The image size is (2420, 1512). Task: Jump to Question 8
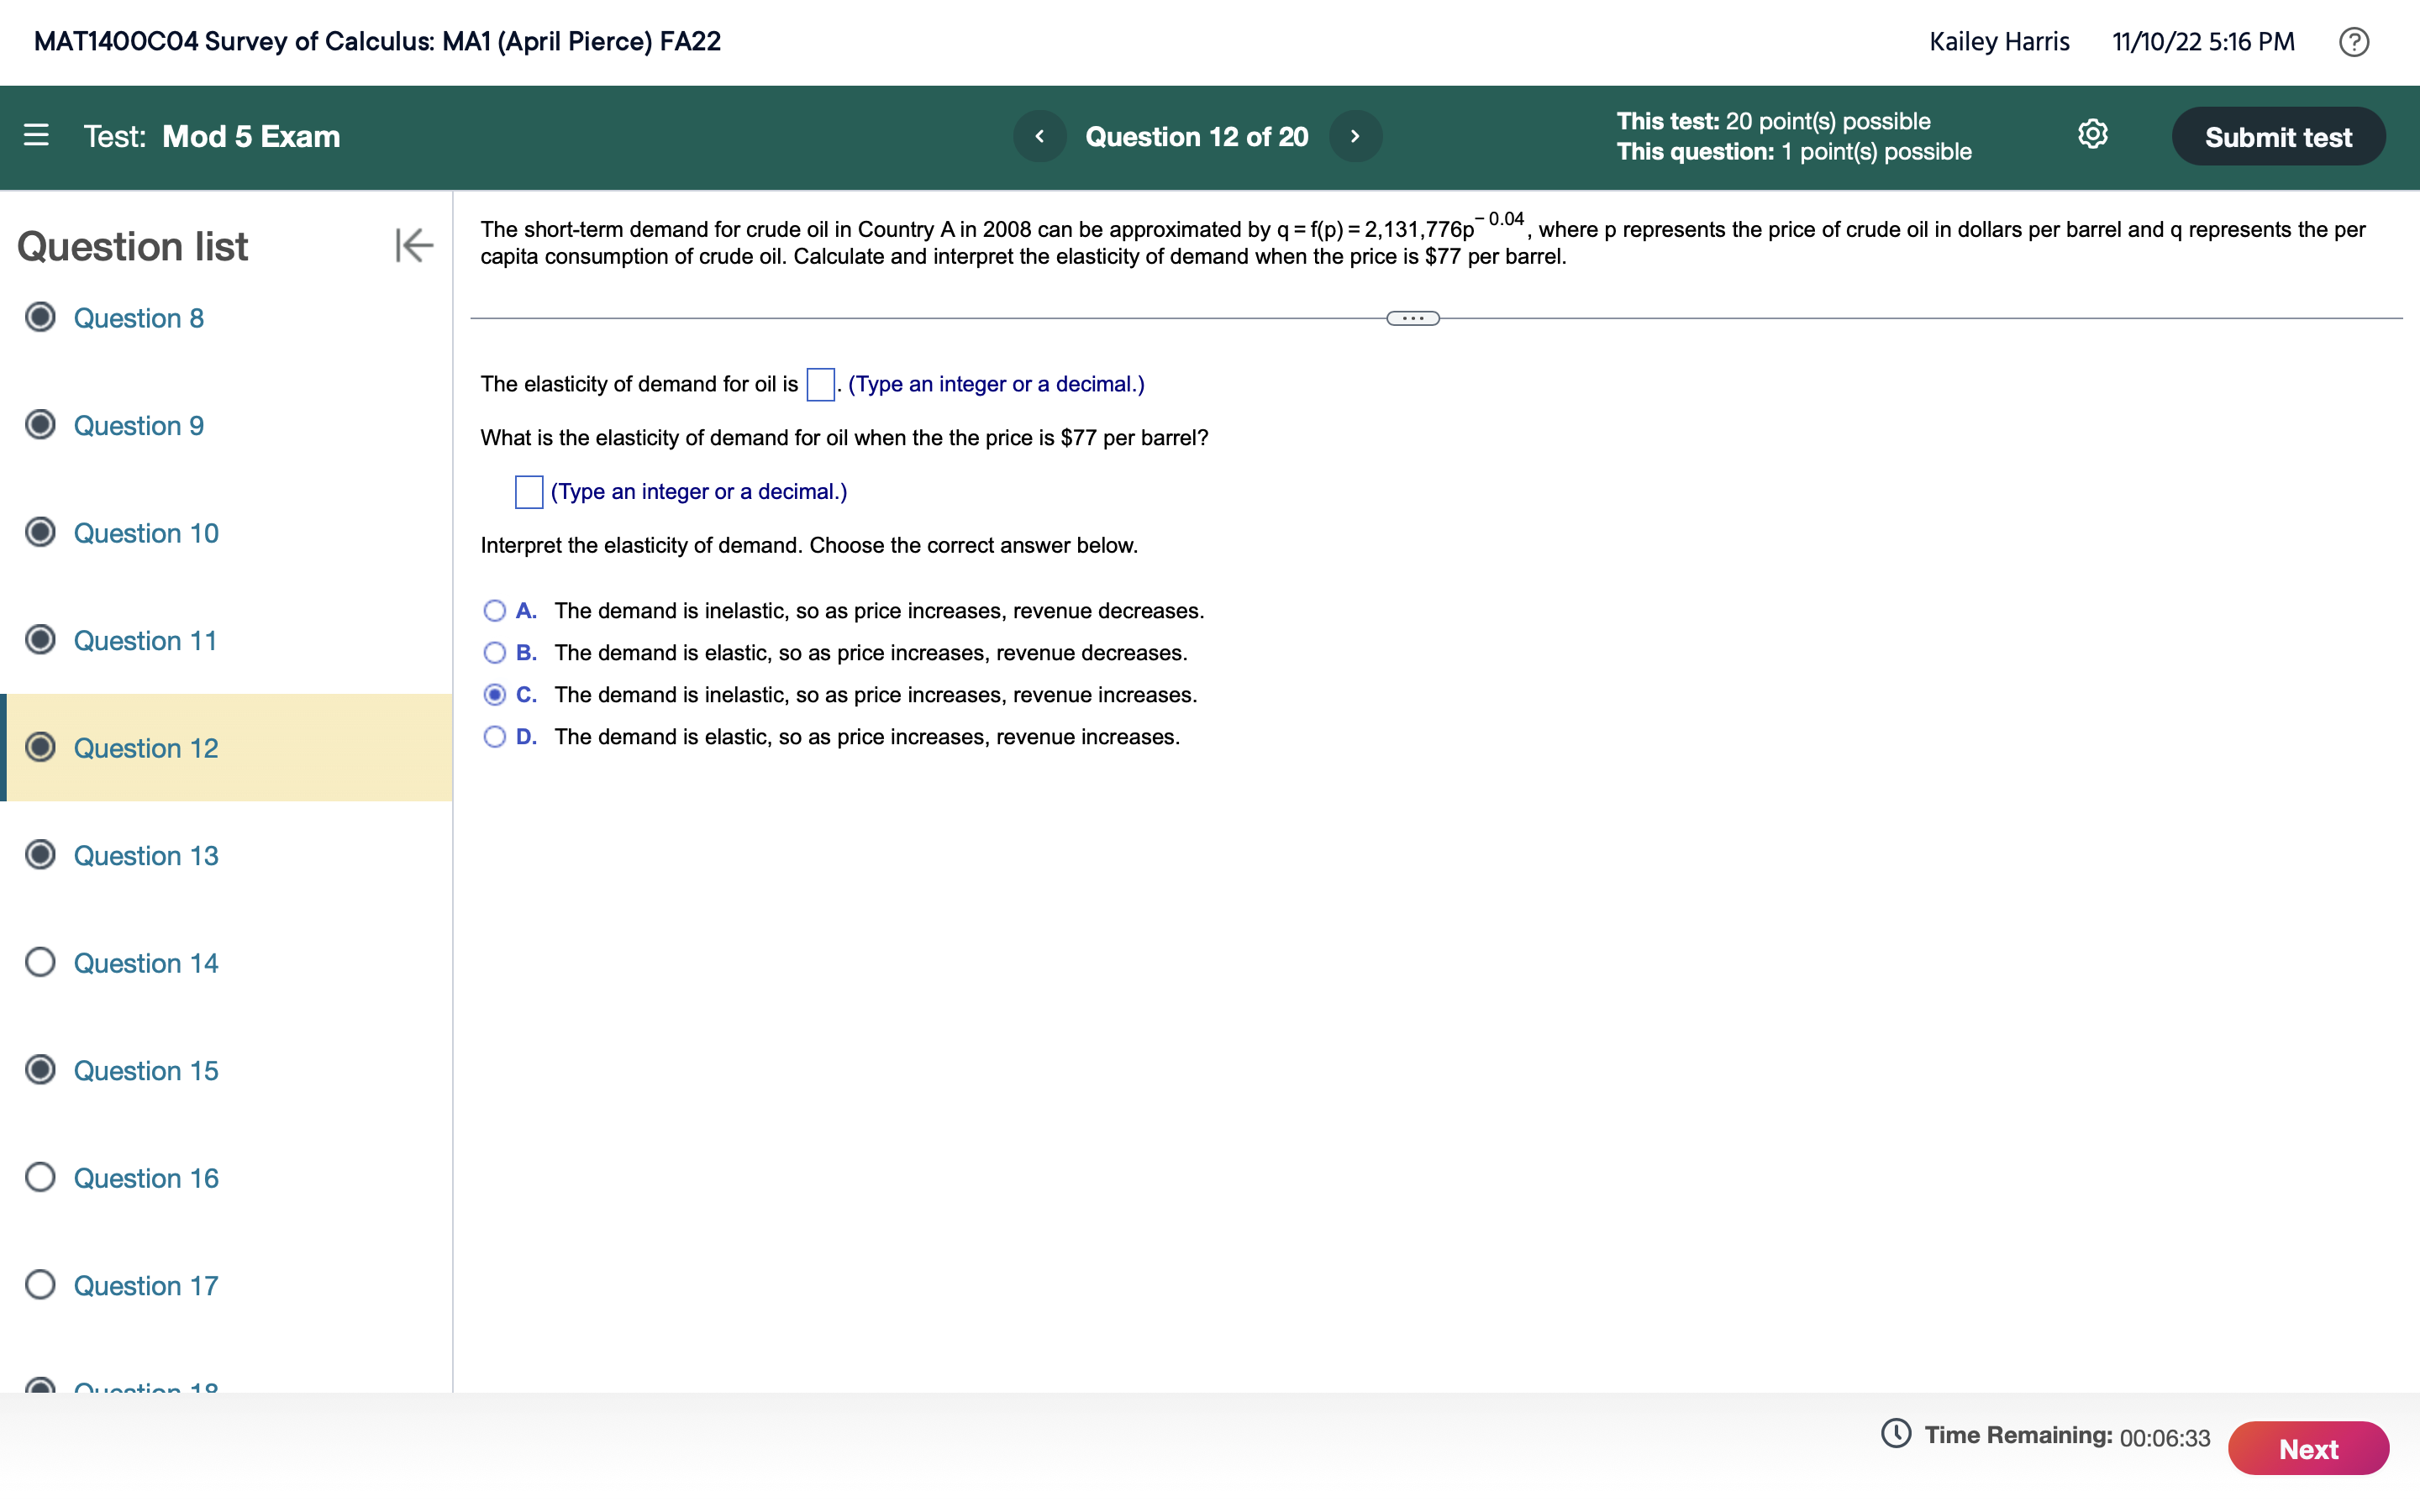click(139, 318)
